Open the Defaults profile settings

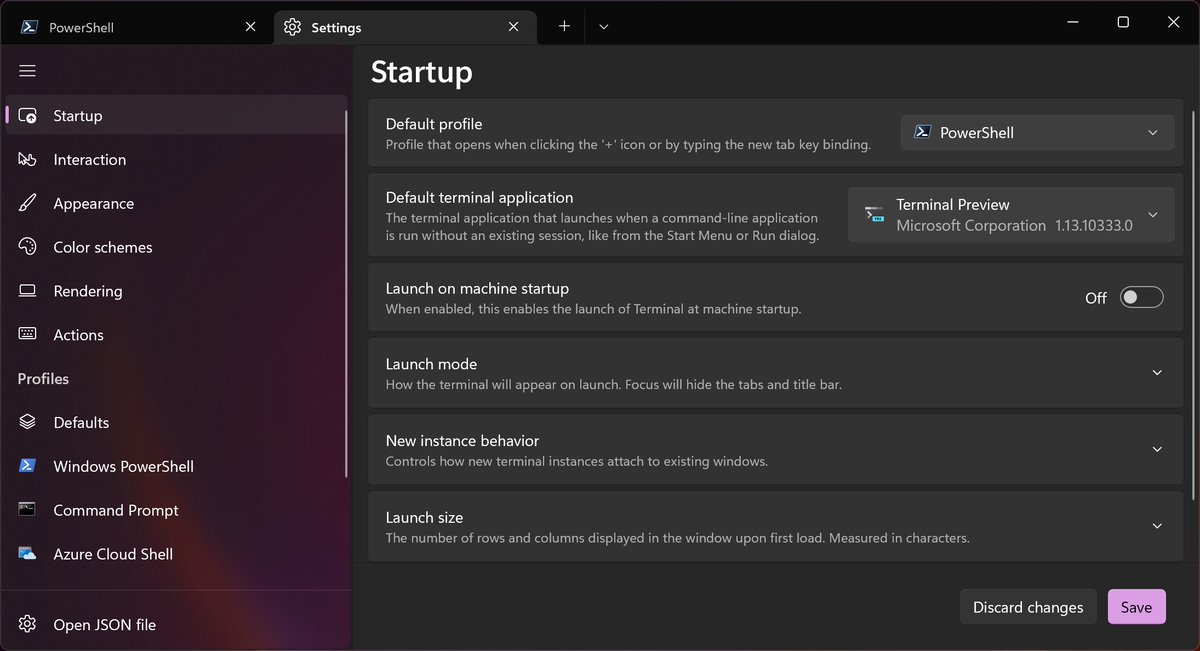tap(176, 422)
